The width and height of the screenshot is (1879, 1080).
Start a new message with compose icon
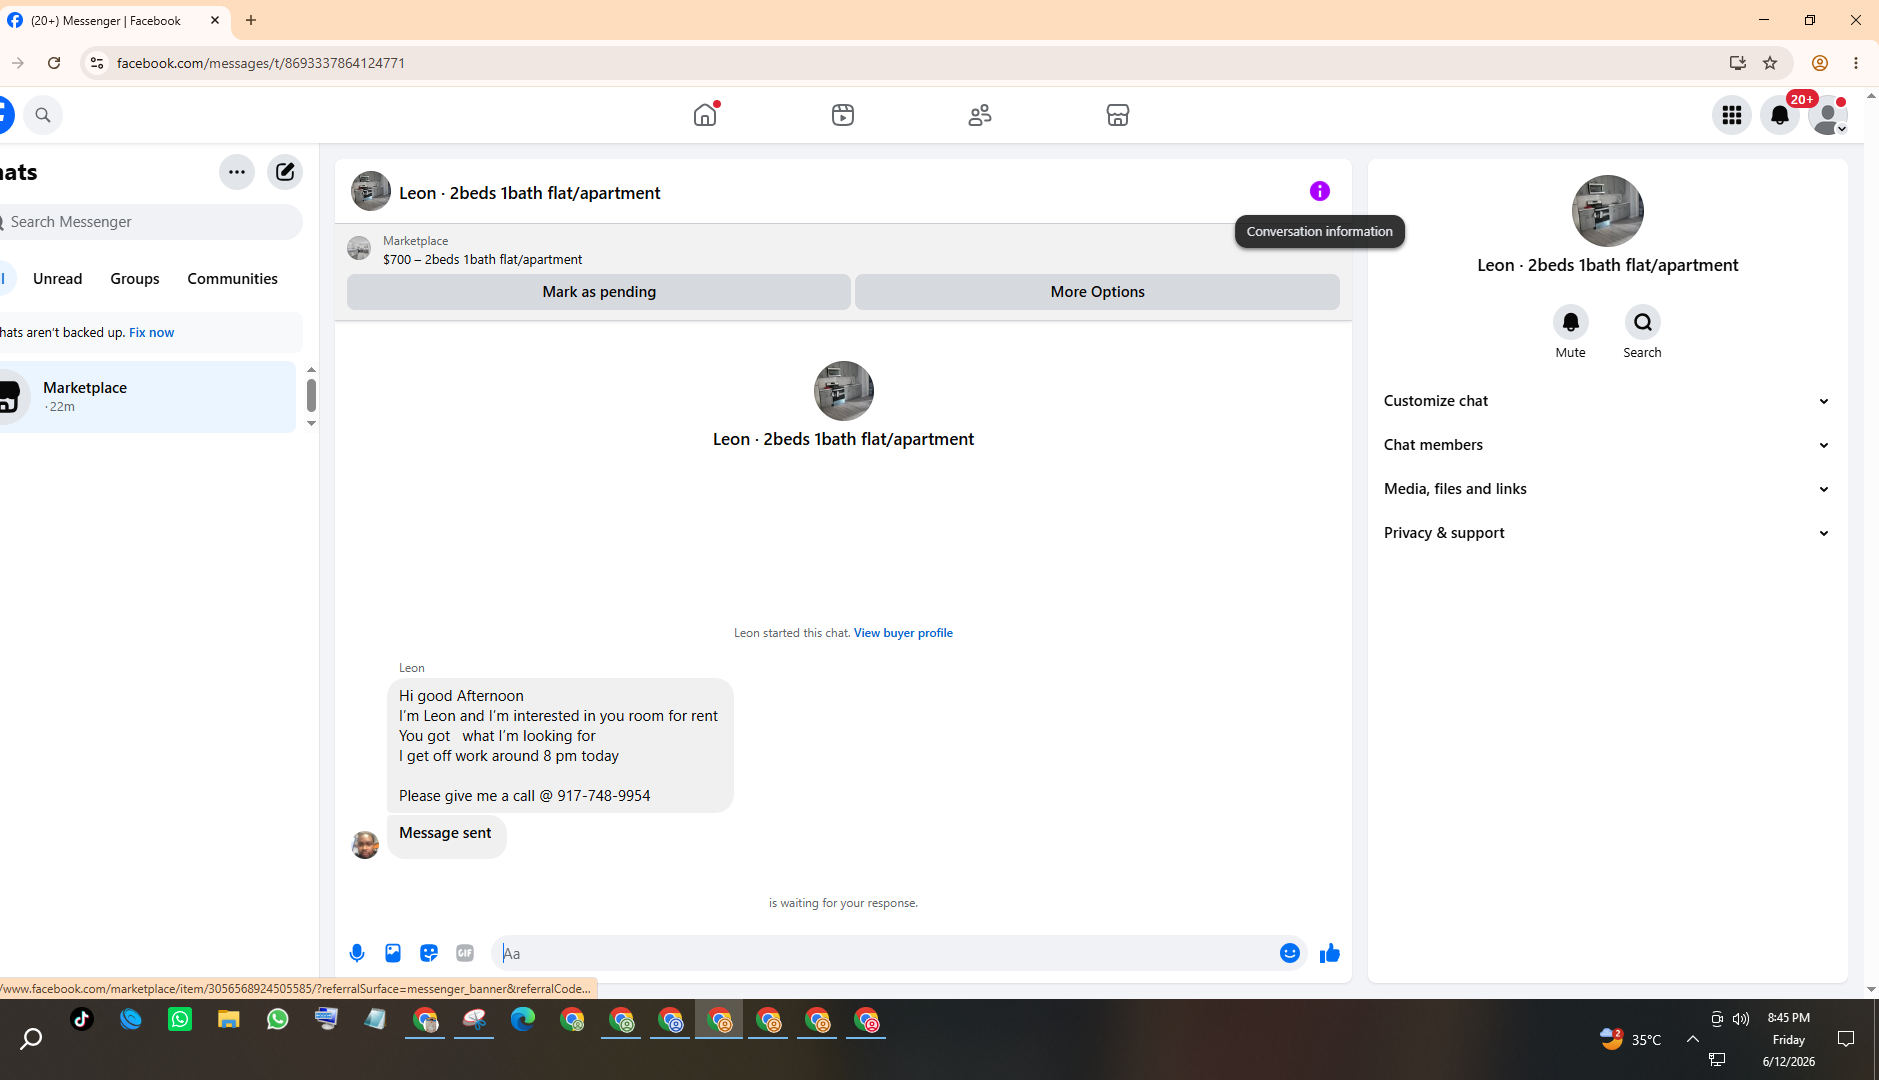(285, 172)
